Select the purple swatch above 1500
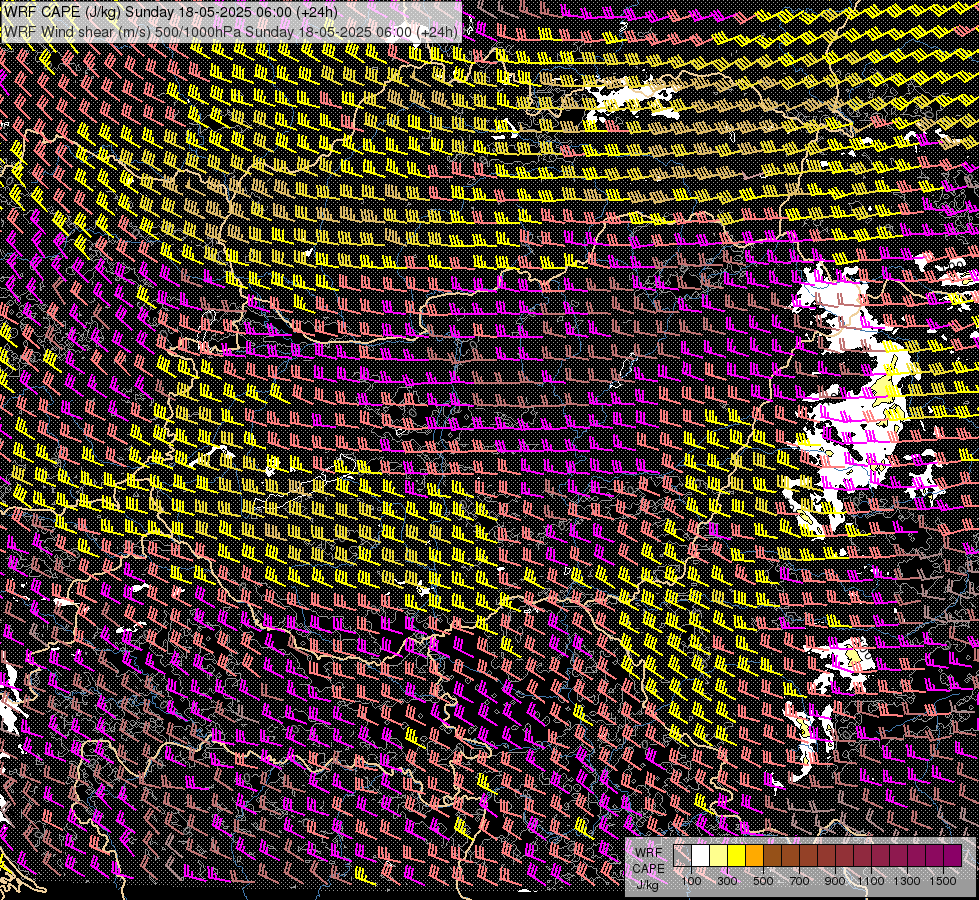 click(953, 856)
